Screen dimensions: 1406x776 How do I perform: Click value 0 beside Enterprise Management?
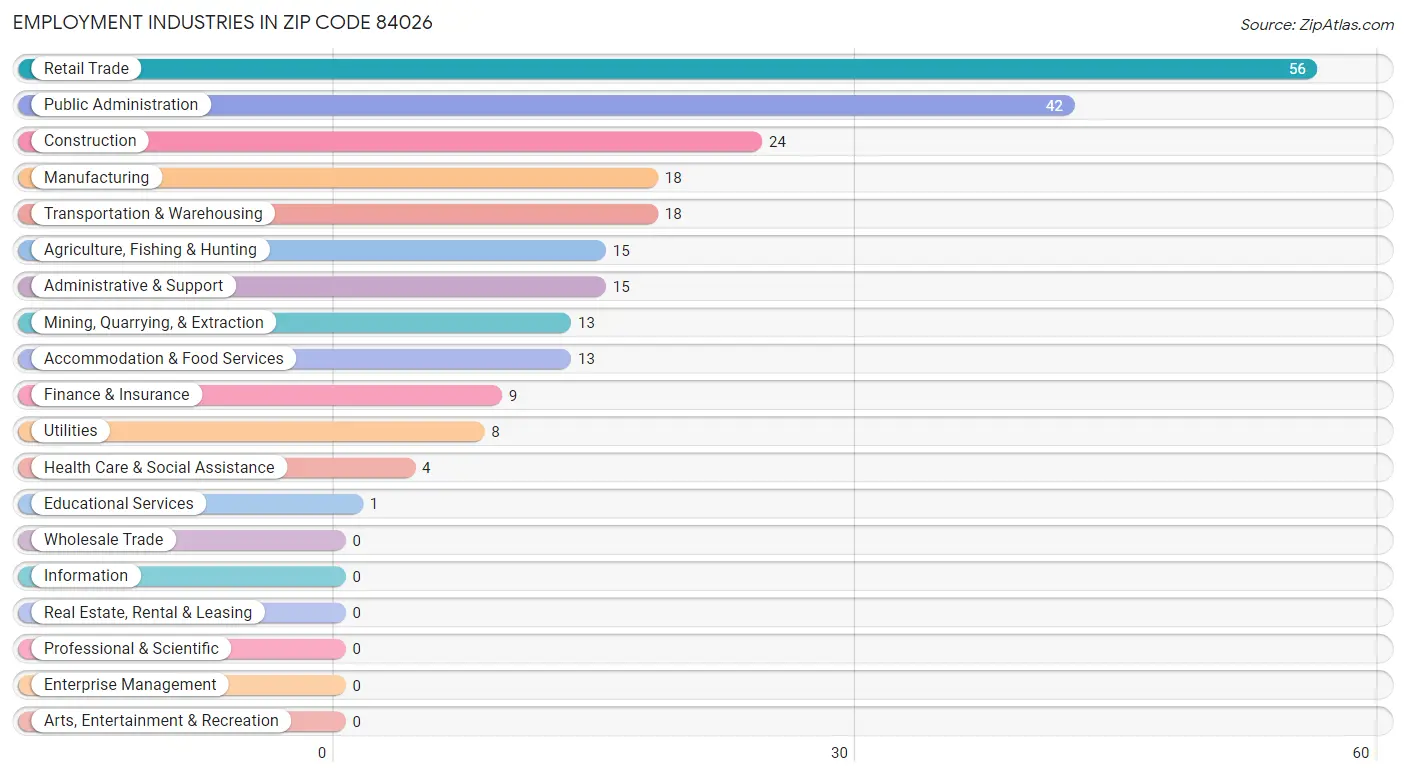coord(356,685)
